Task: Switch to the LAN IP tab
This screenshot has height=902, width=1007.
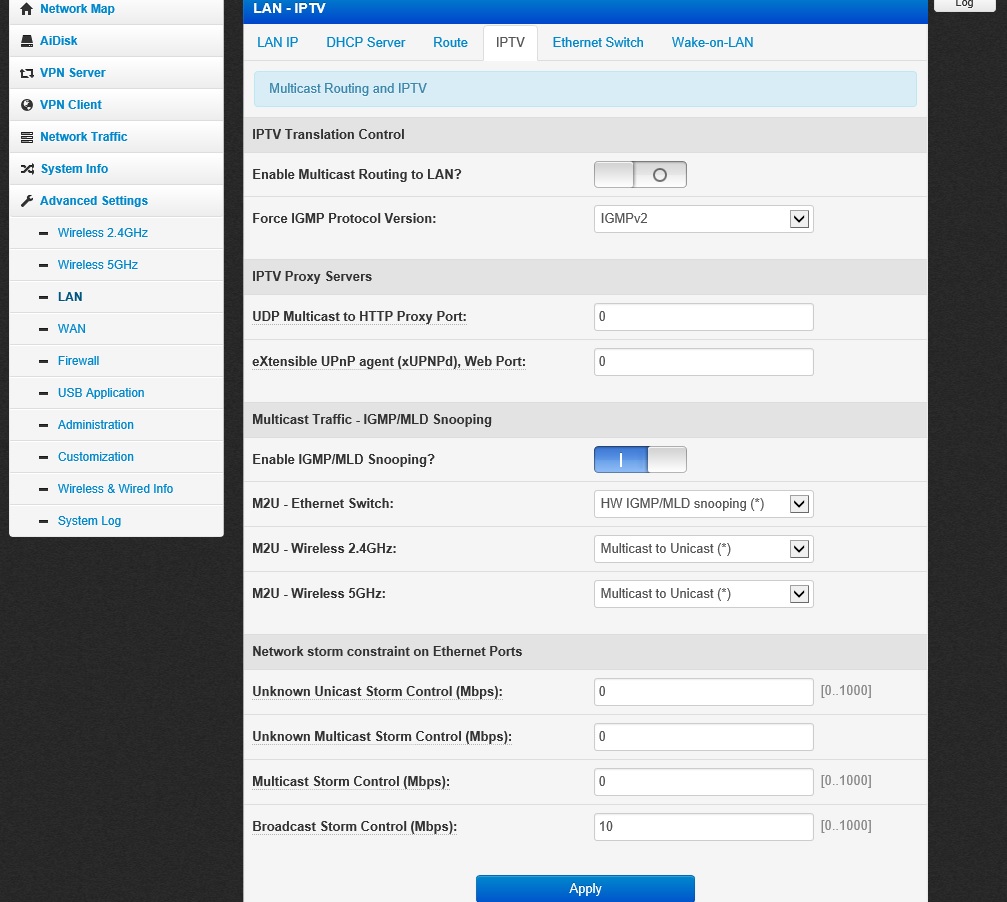Action: tap(277, 42)
